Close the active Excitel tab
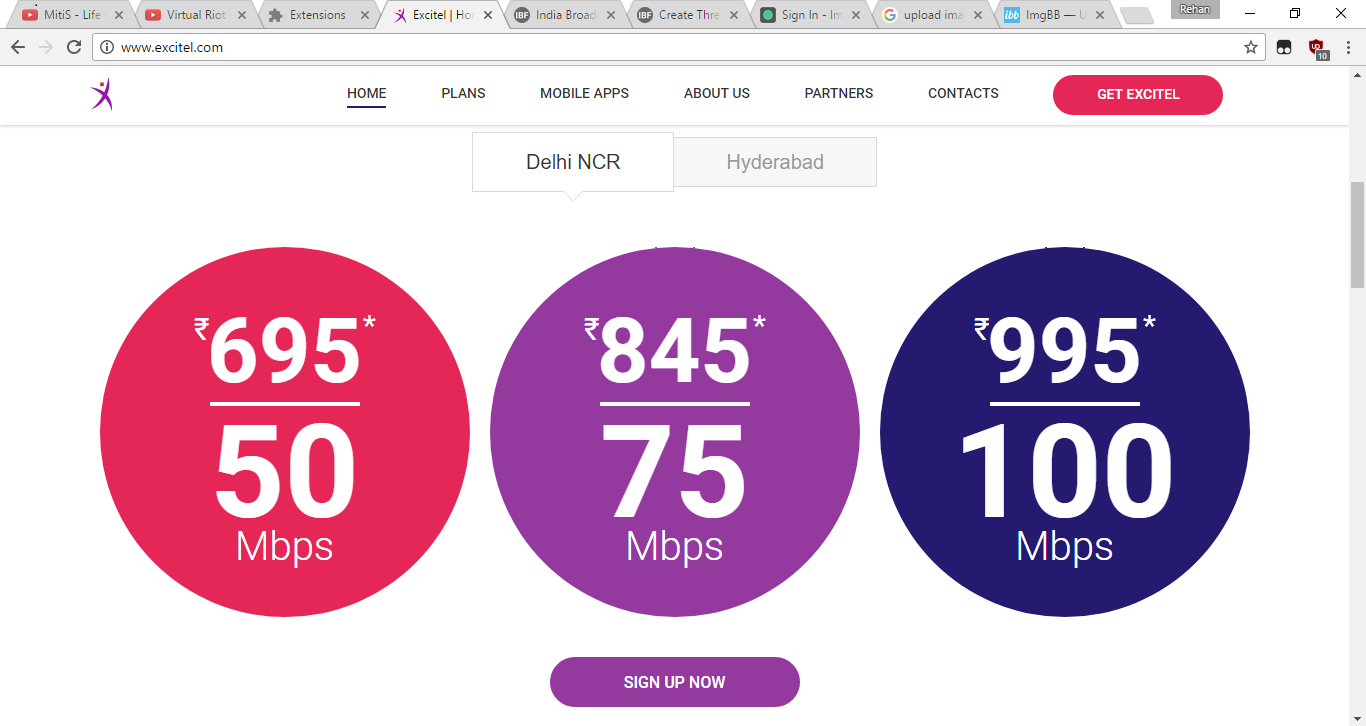This screenshot has width=1366, height=726. pos(488,15)
